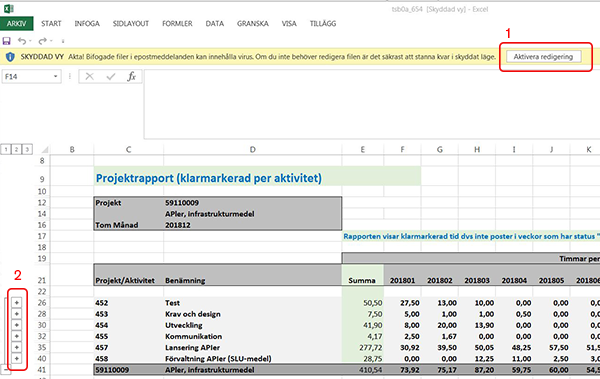Switch to the INFOGA ribbon tab

point(87,23)
